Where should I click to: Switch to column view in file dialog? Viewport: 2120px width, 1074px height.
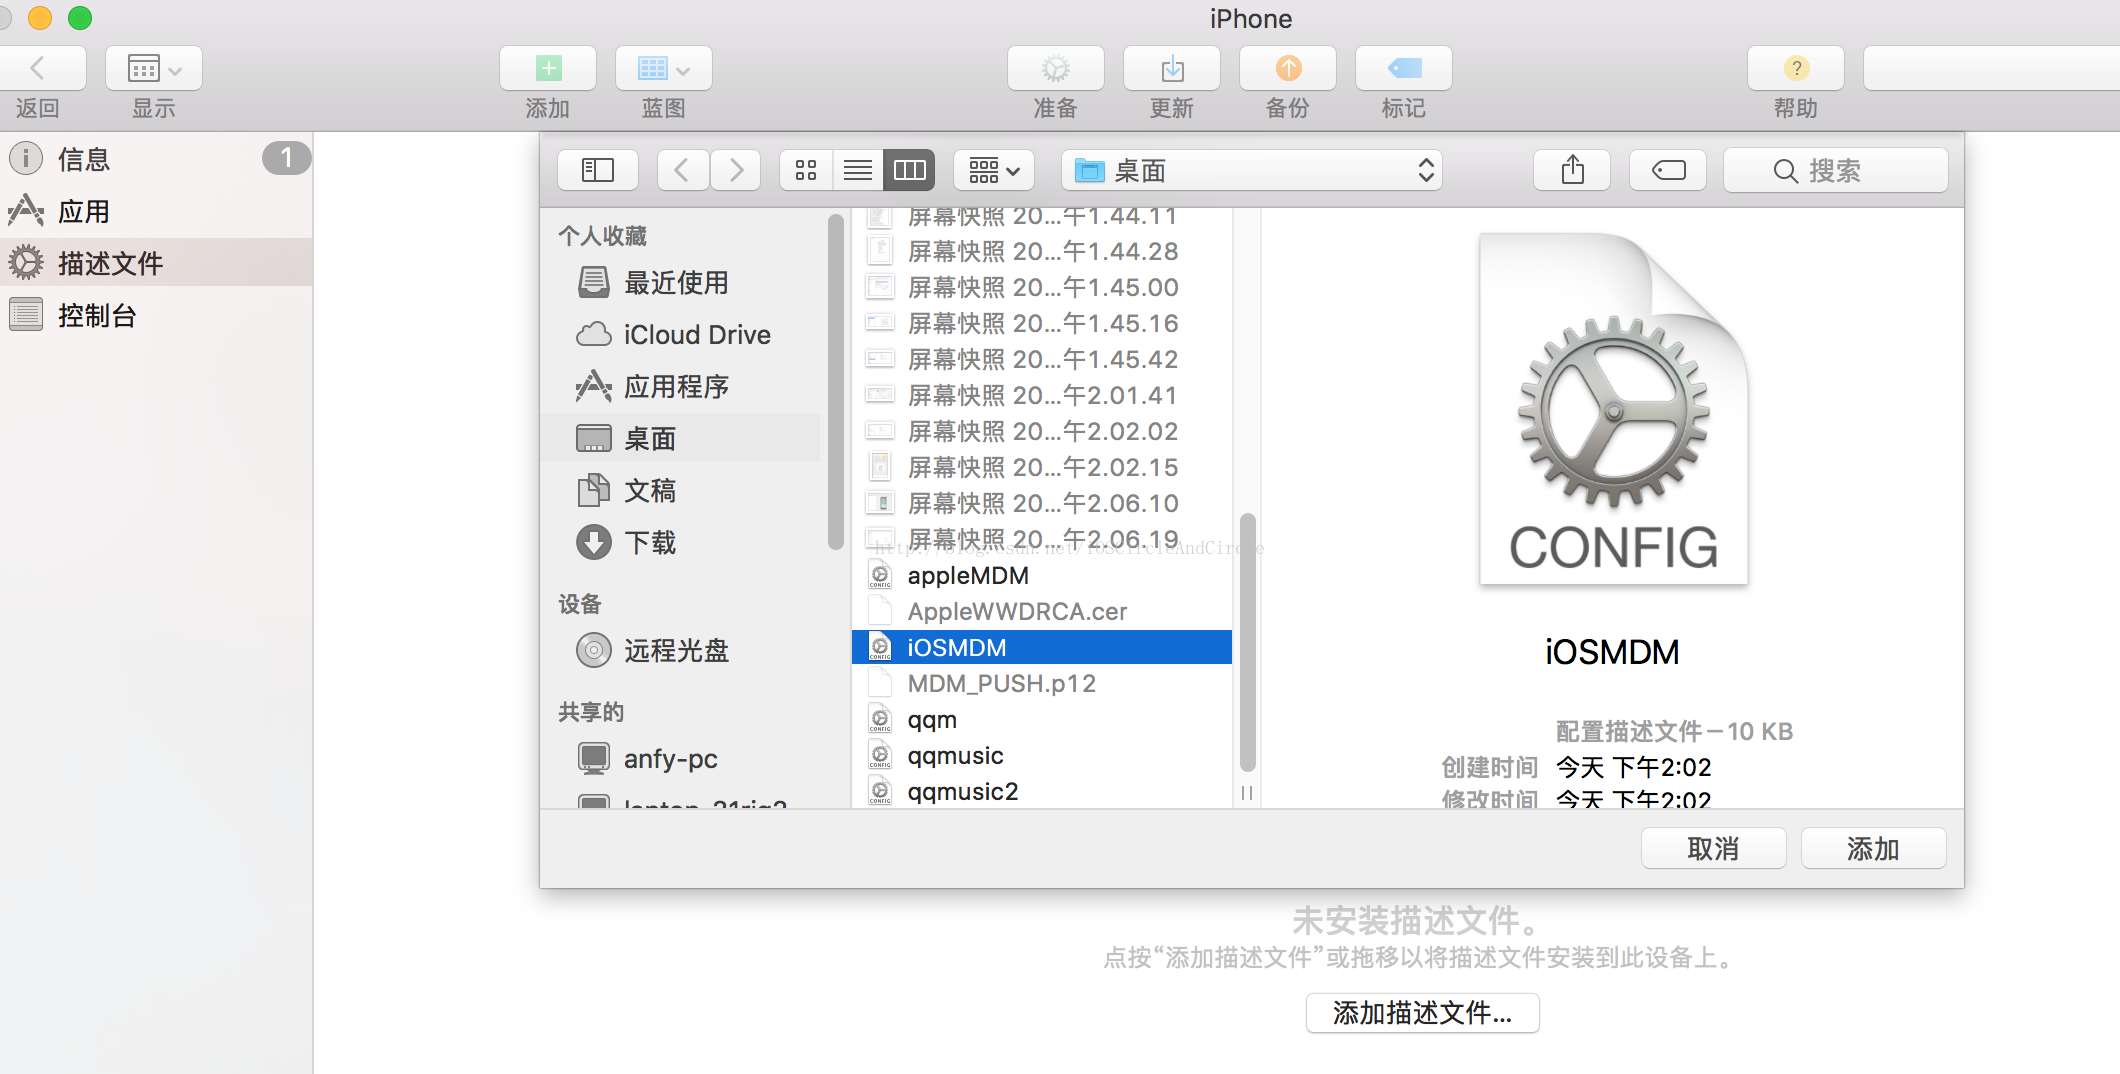click(910, 171)
